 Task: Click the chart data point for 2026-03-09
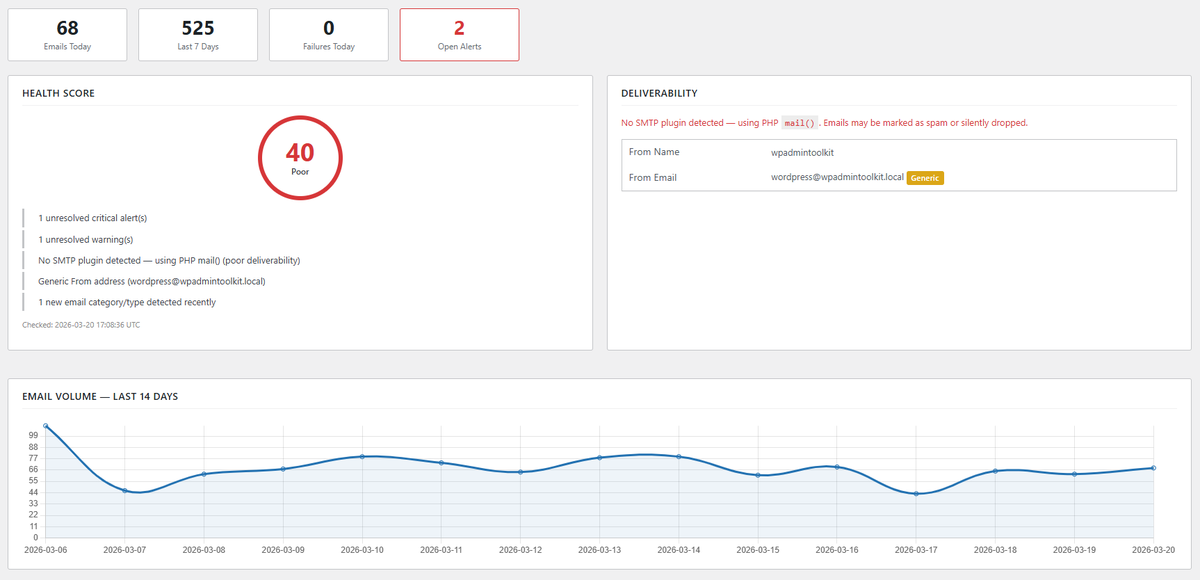[283, 469]
